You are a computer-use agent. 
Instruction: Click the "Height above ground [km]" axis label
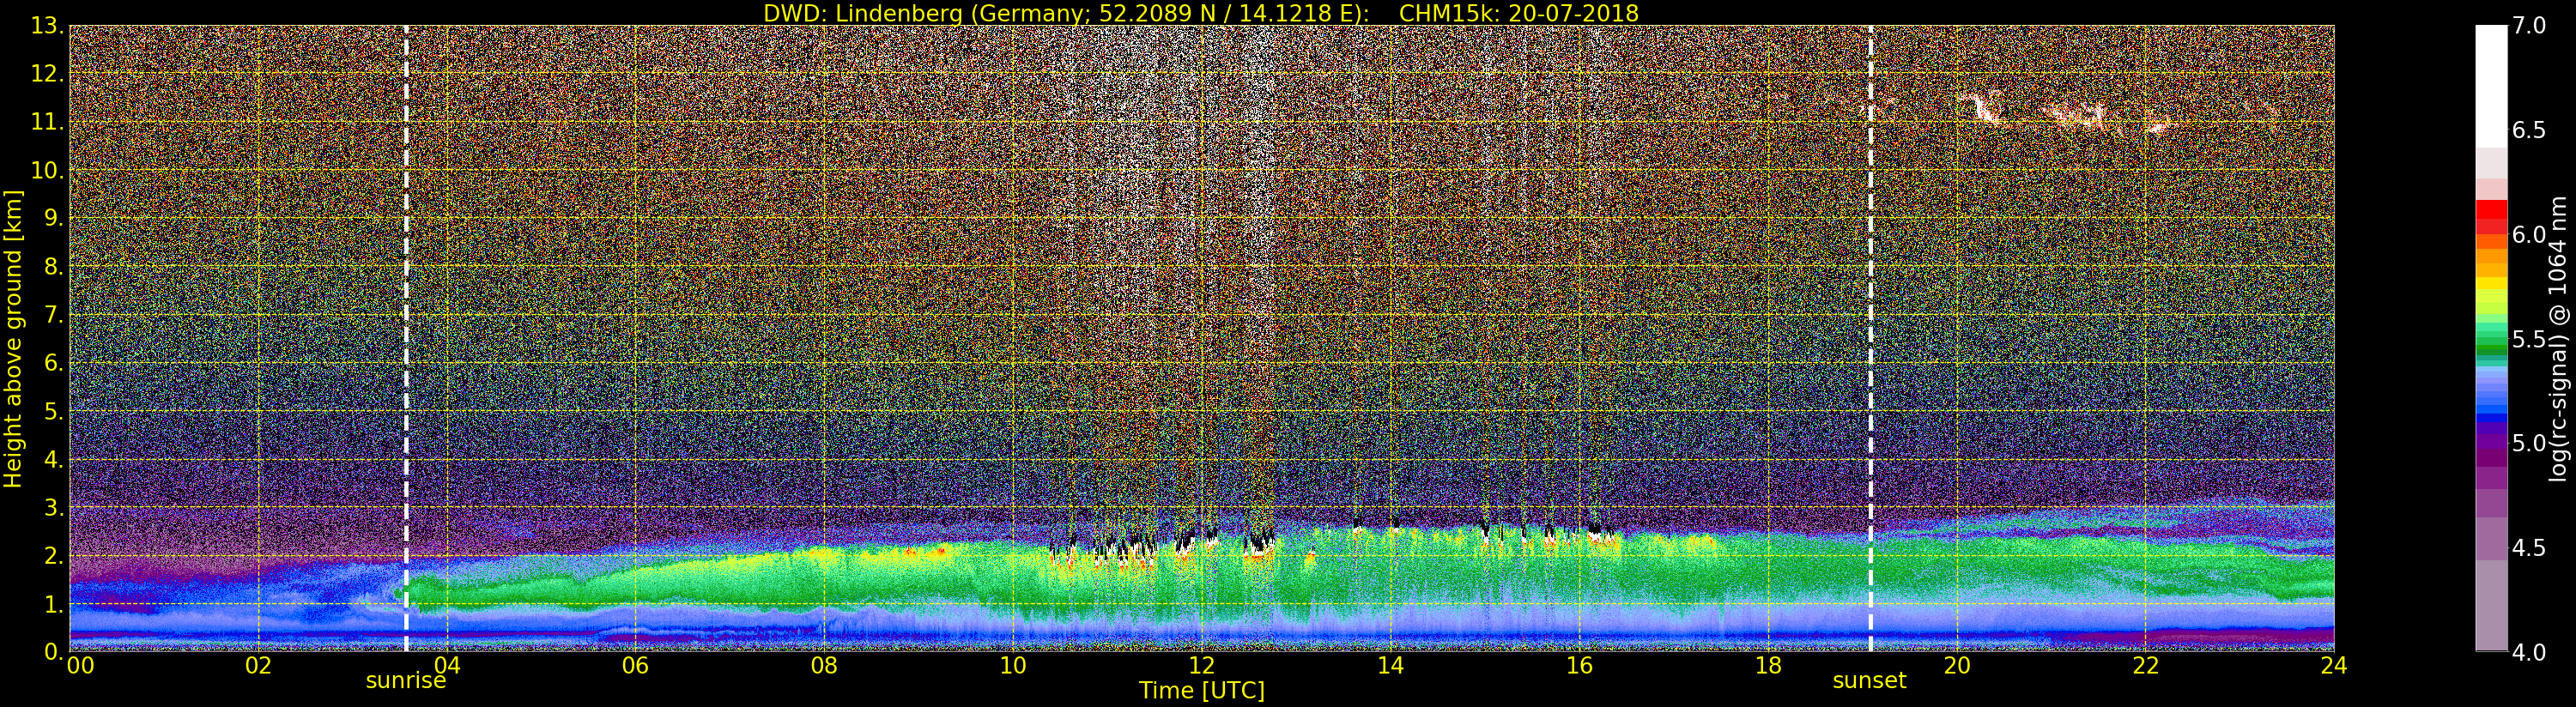point(13,338)
